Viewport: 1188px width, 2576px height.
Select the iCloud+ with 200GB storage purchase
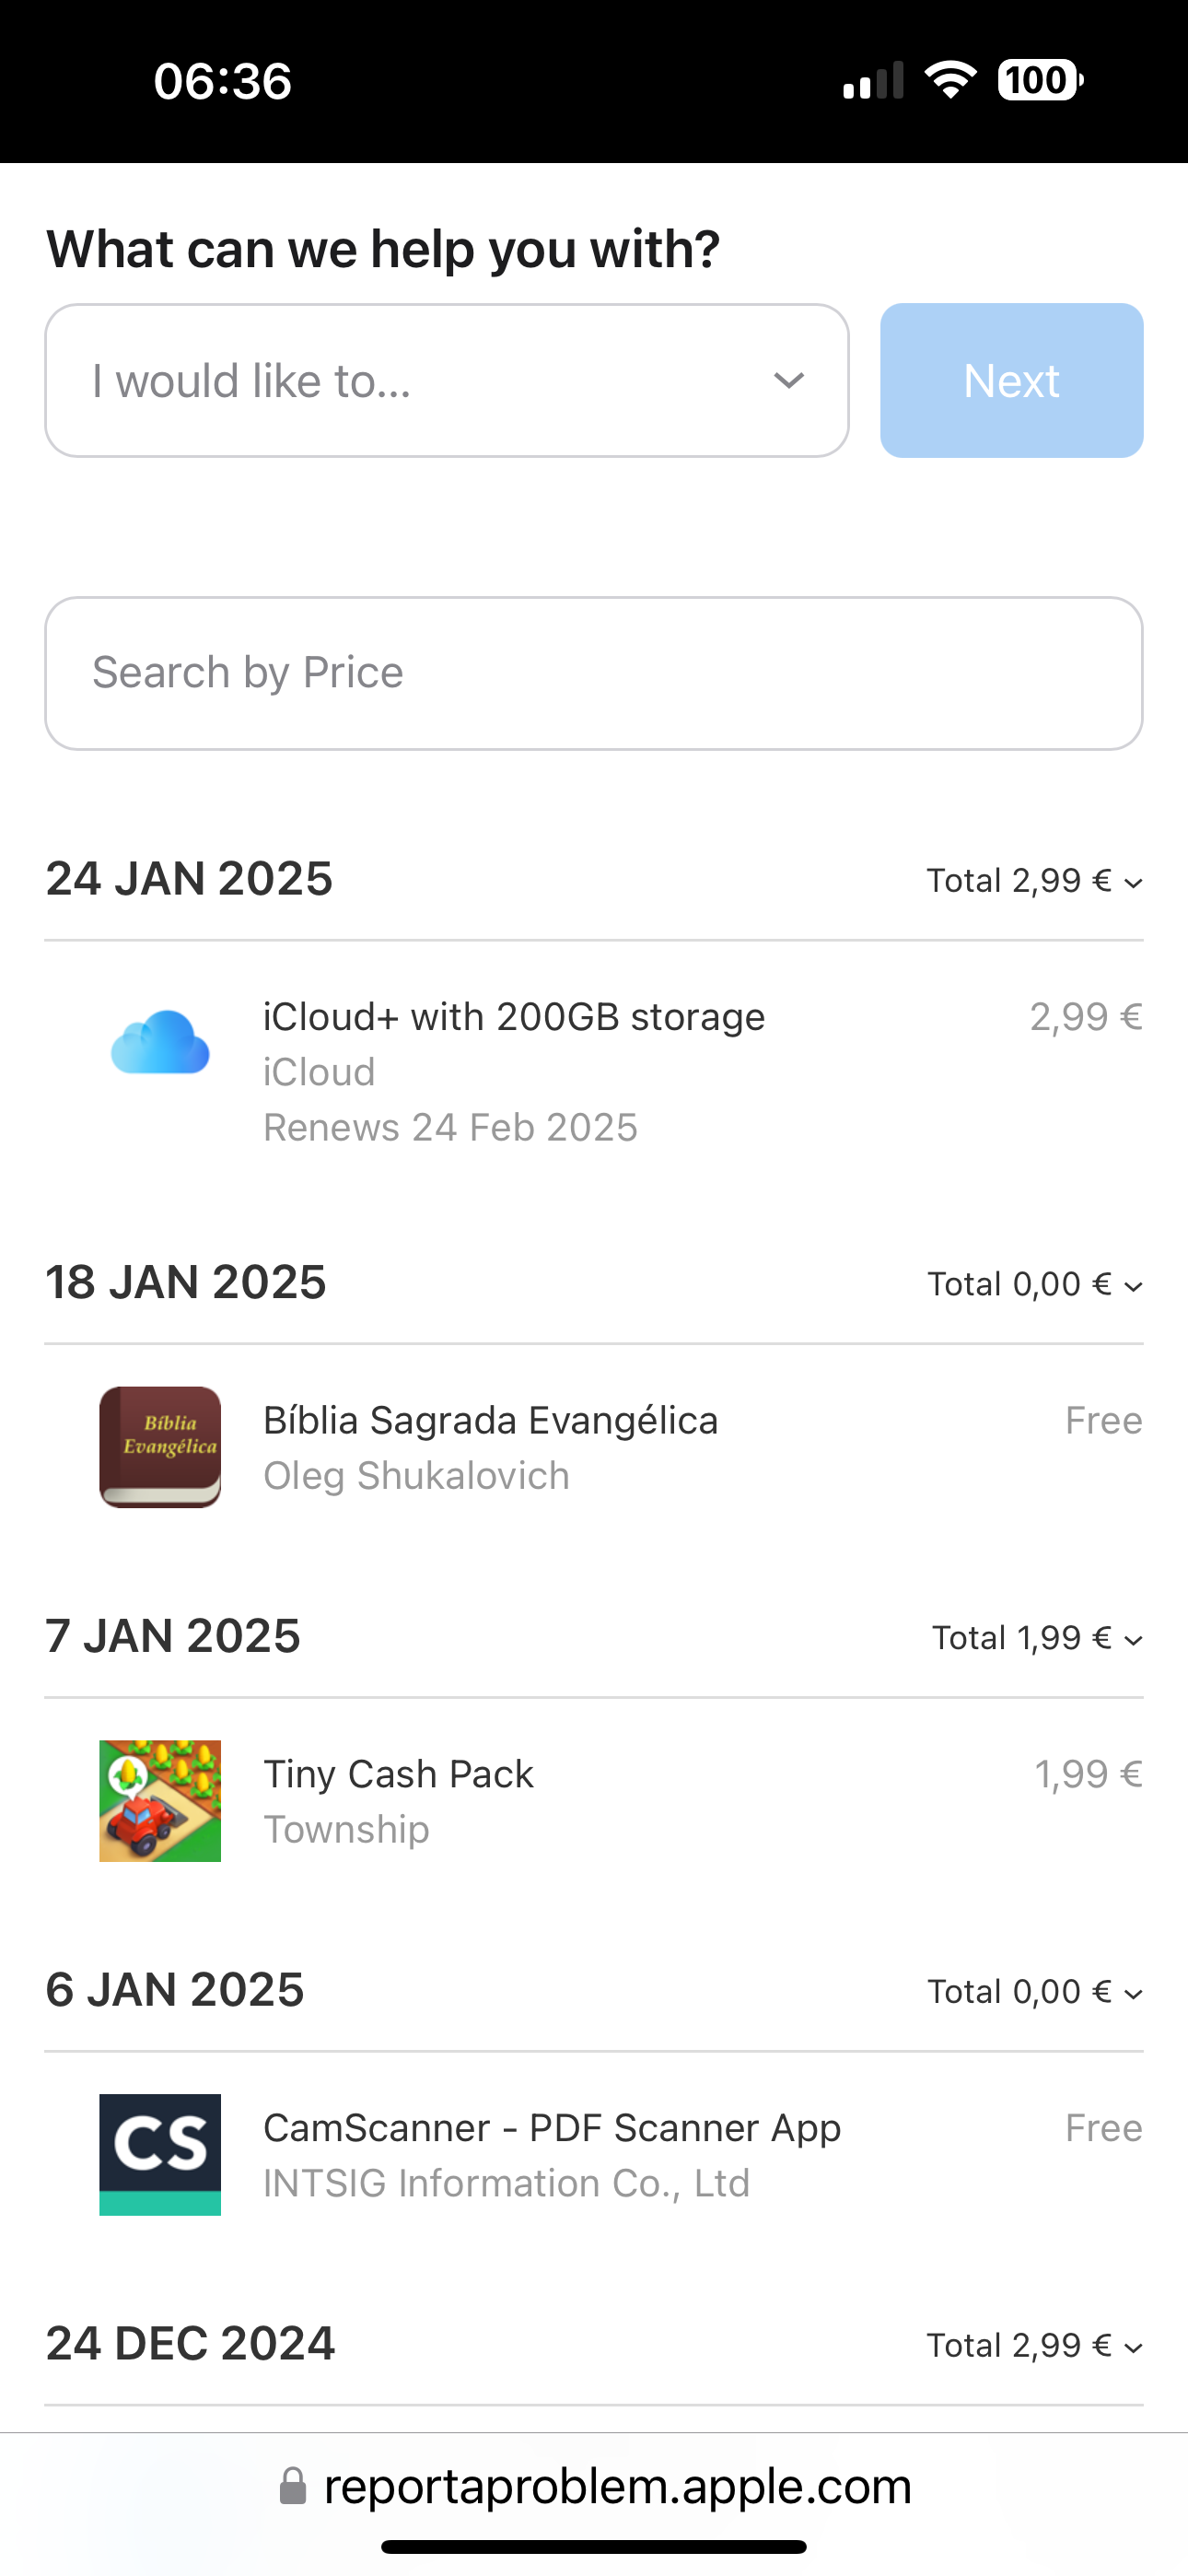click(514, 1018)
